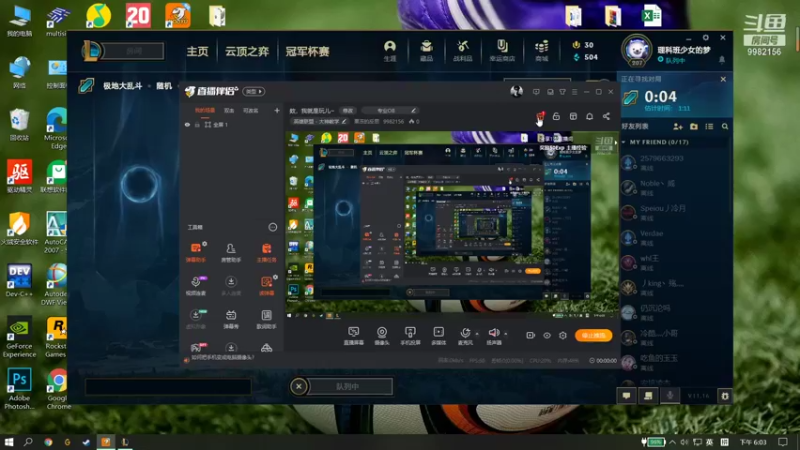Lock the 全屏 1 source
The width and height of the screenshot is (800, 450).
click(x=197, y=124)
